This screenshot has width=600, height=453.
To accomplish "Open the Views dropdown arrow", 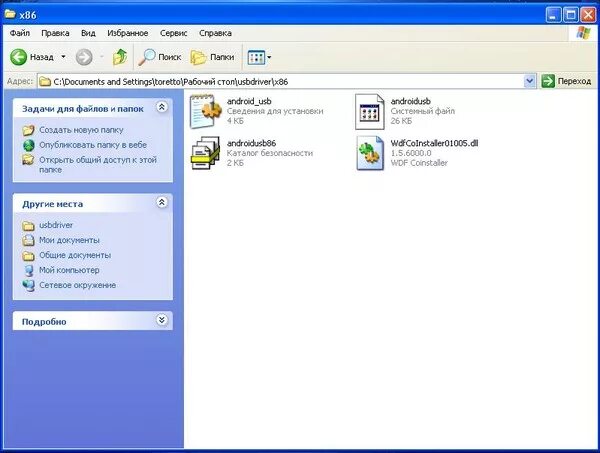I will 269,57.
